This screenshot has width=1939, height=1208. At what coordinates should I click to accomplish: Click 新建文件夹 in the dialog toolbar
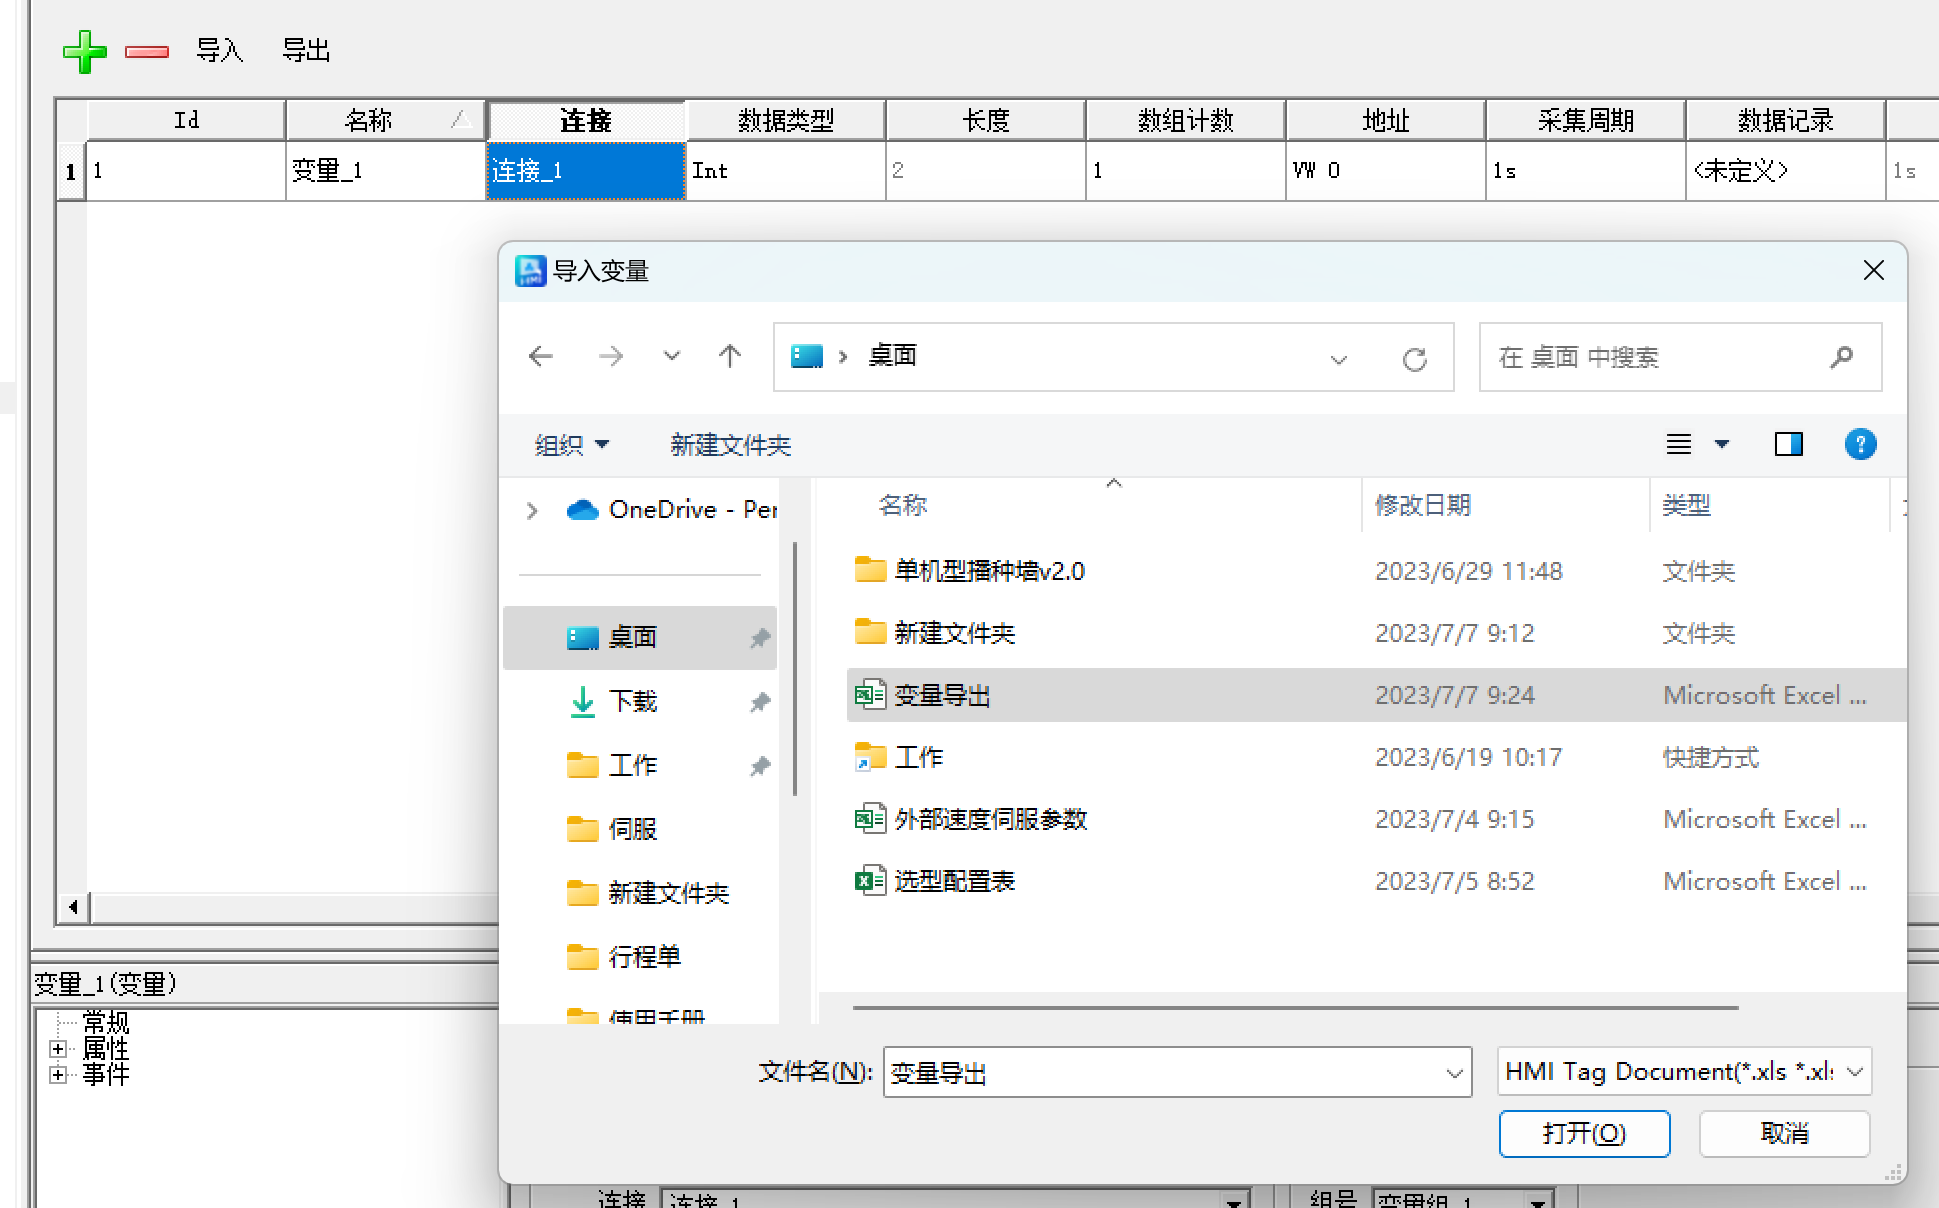(731, 445)
